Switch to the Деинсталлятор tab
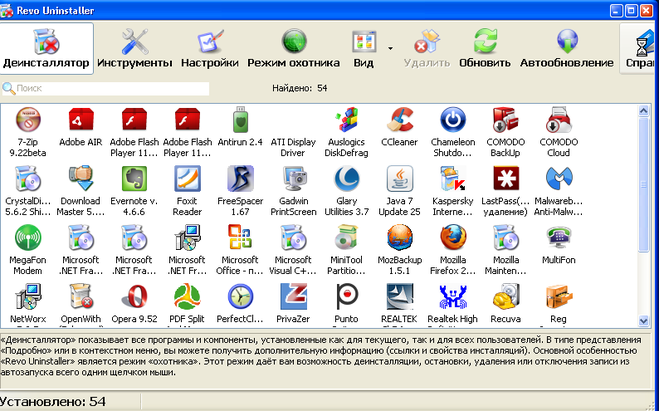This screenshot has width=659, height=411. [x=46, y=46]
